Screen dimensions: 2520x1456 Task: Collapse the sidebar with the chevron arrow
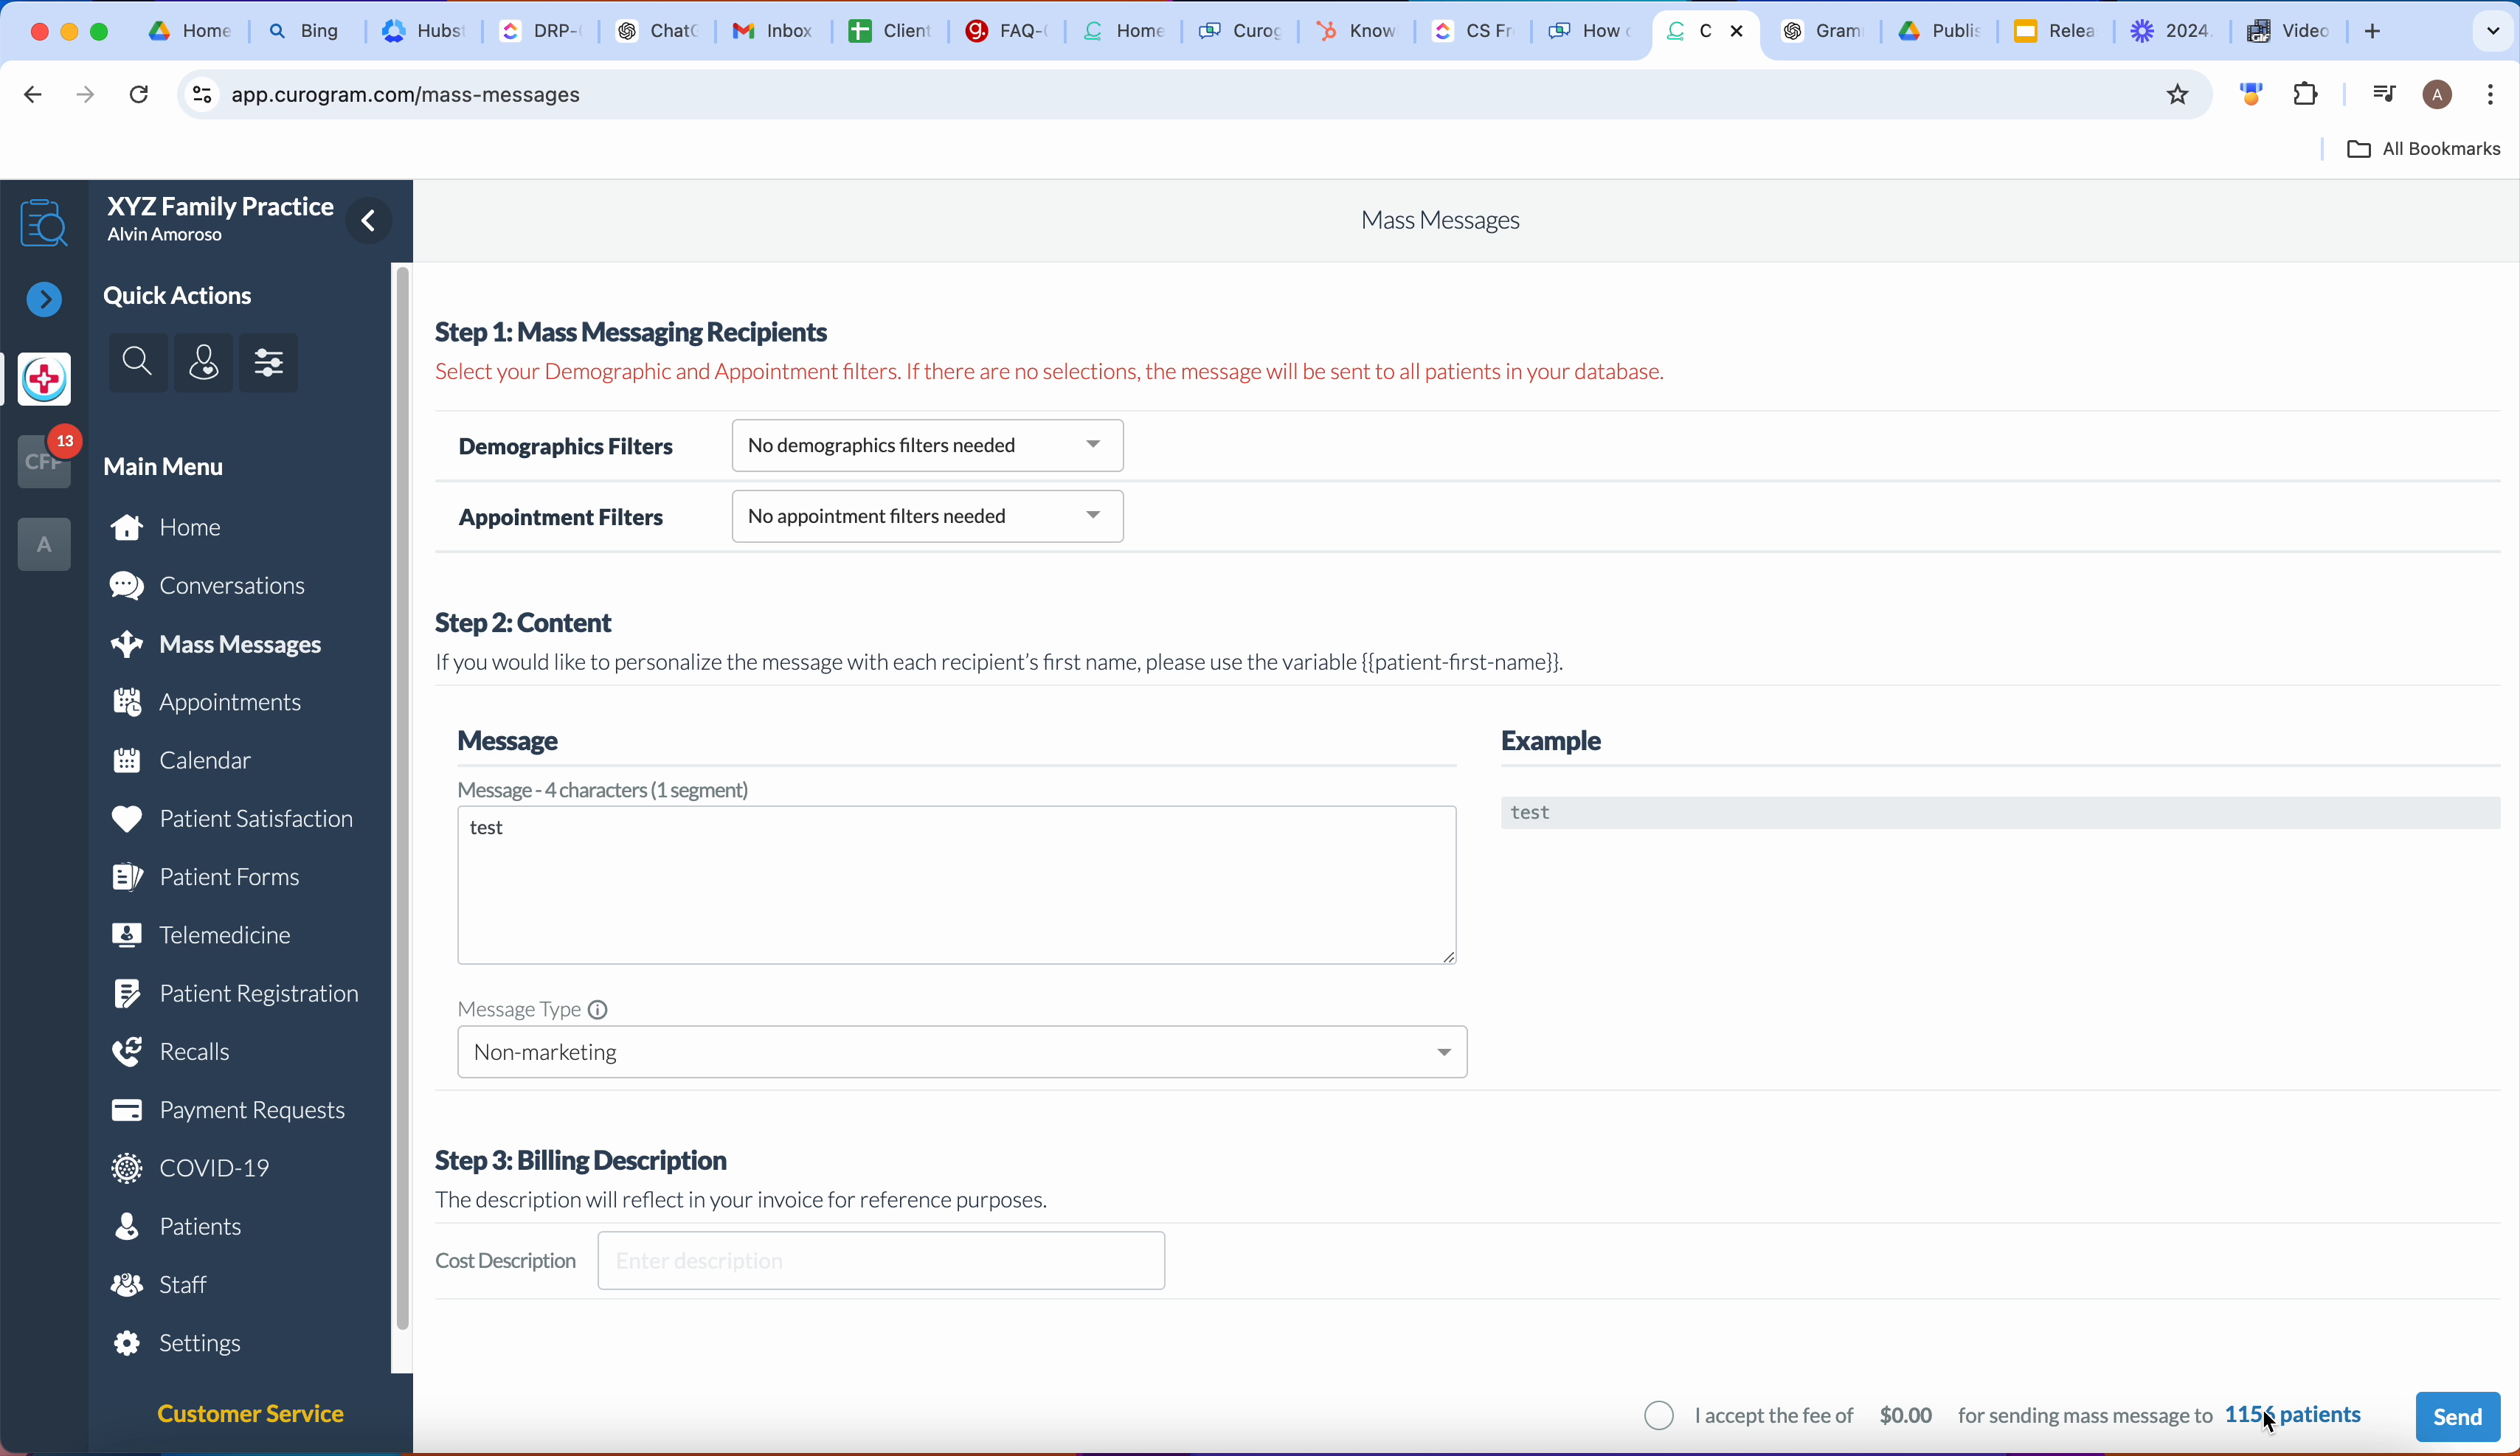(x=369, y=221)
